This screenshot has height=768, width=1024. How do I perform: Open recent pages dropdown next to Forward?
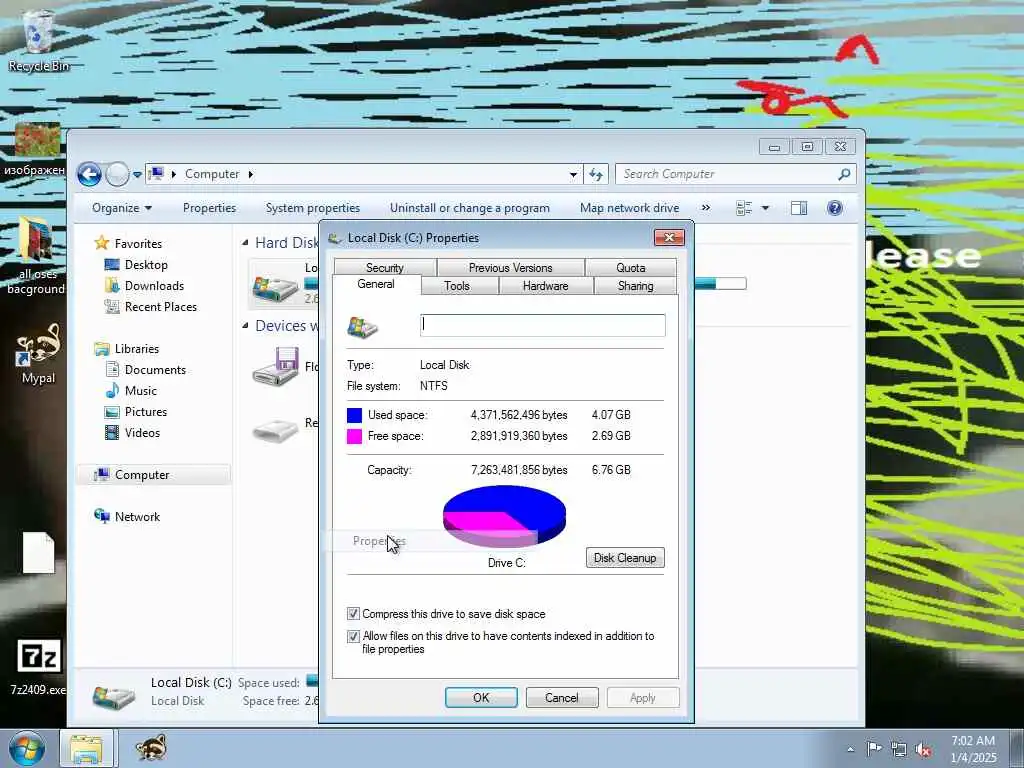coord(137,174)
